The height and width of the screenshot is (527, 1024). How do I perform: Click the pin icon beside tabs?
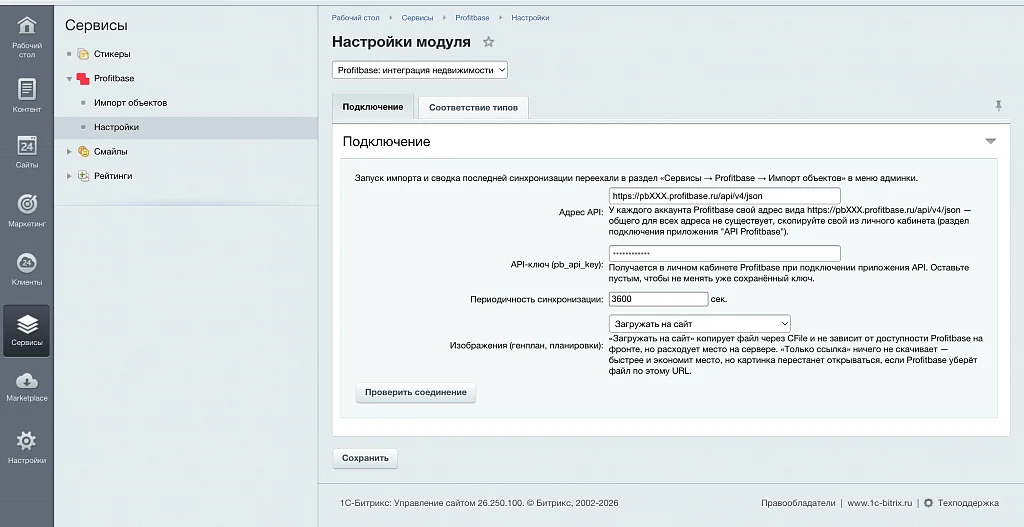(x=999, y=105)
